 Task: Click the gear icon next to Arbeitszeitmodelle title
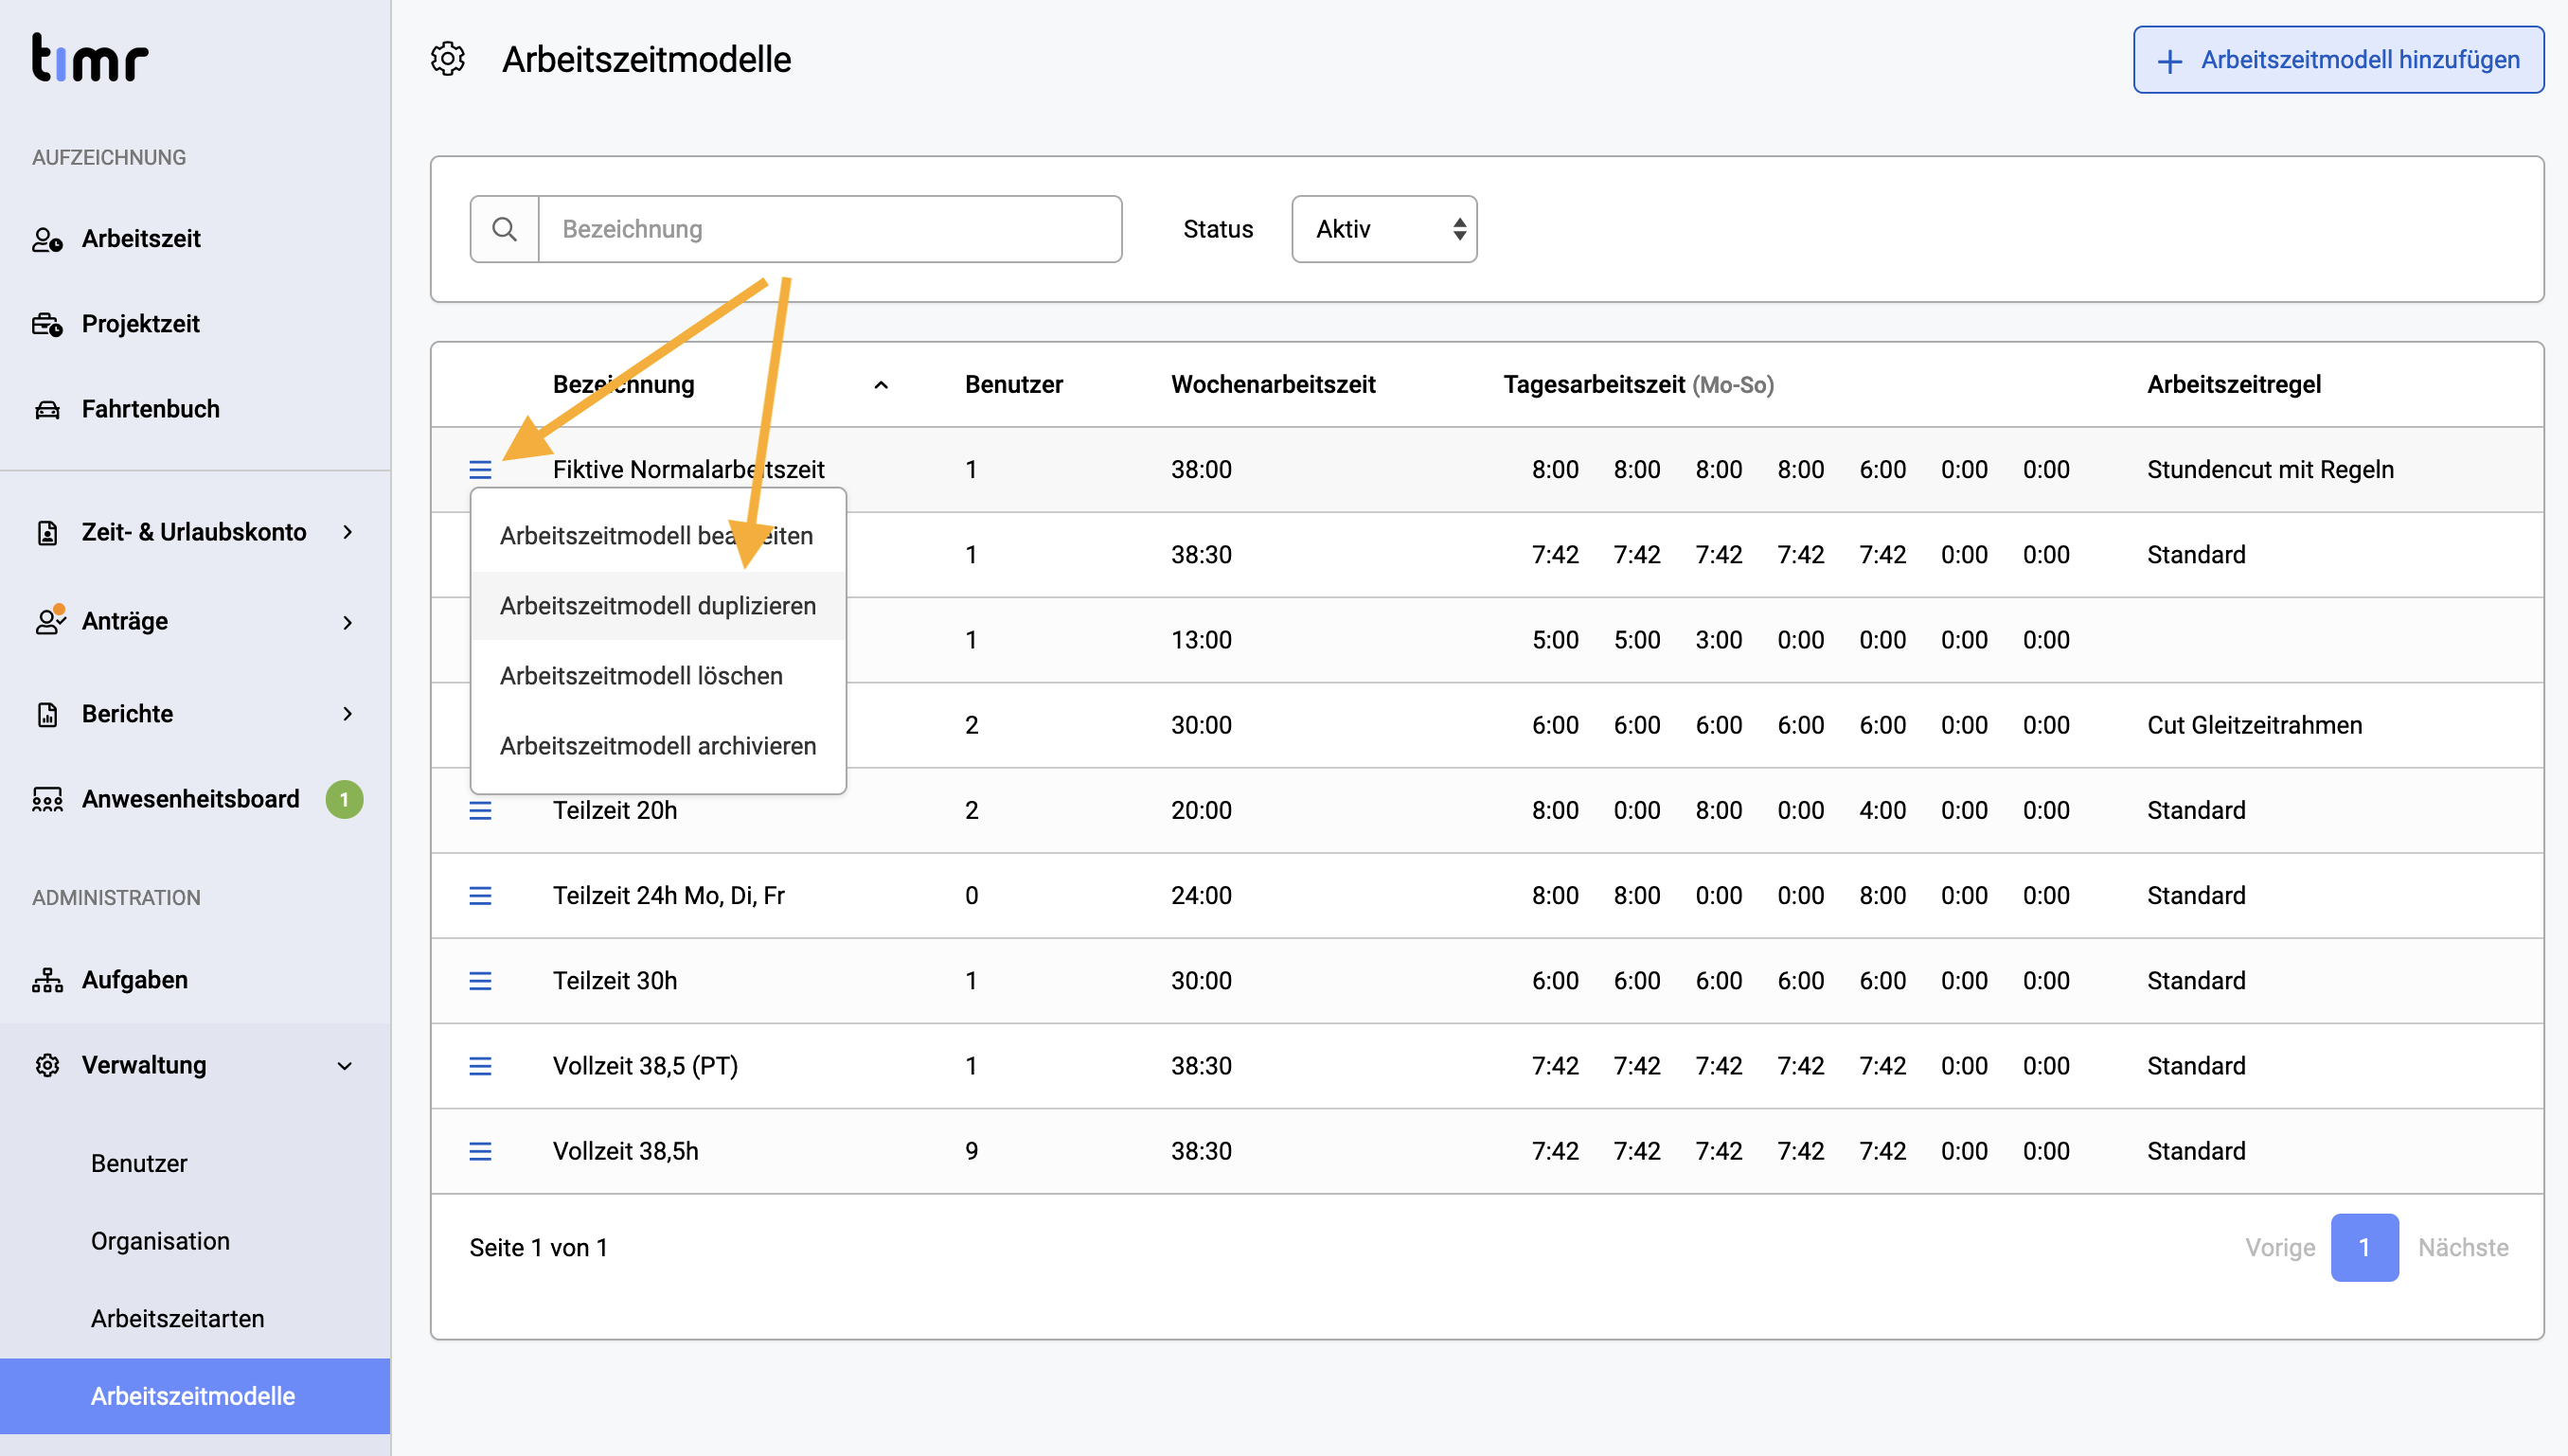coord(448,59)
